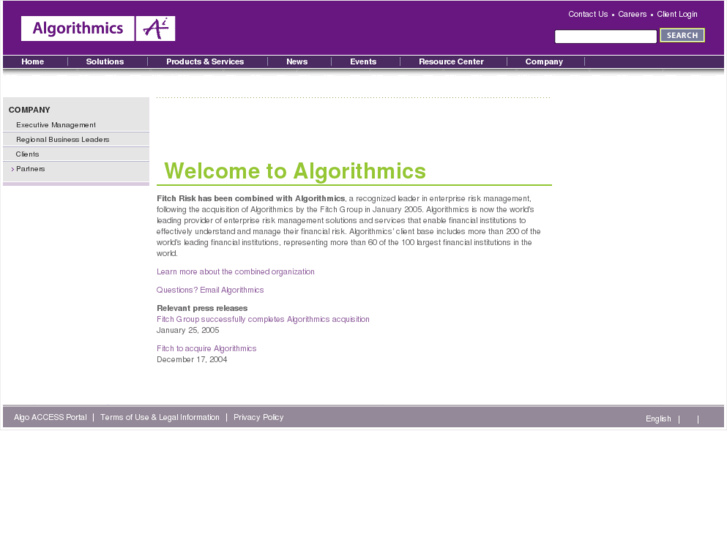
Task: Select the Events menu item
Action: tap(363, 62)
